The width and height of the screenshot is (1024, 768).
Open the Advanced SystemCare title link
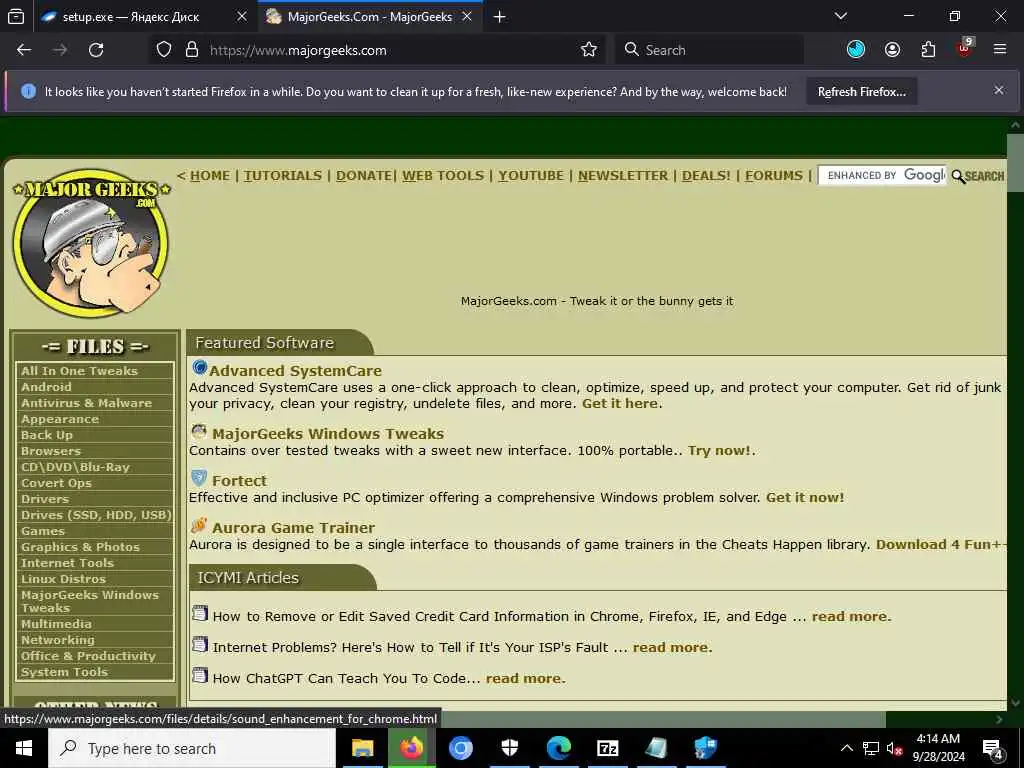pos(295,370)
